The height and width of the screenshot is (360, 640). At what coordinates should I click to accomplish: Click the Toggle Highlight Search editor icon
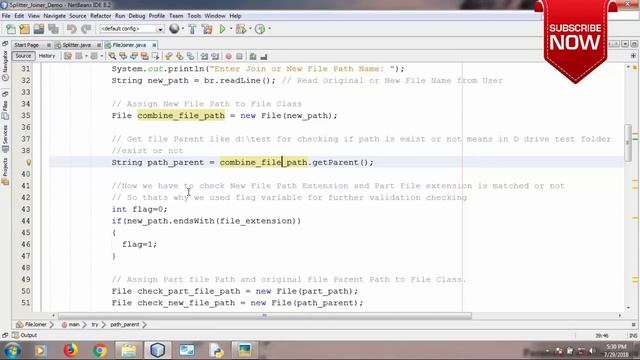click(x=144, y=56)
